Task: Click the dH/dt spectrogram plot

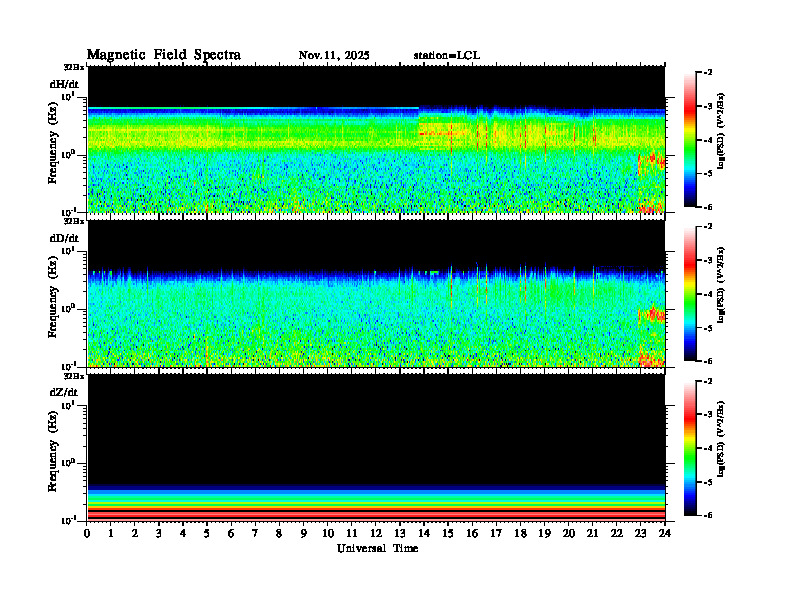Action: point(376,139)
